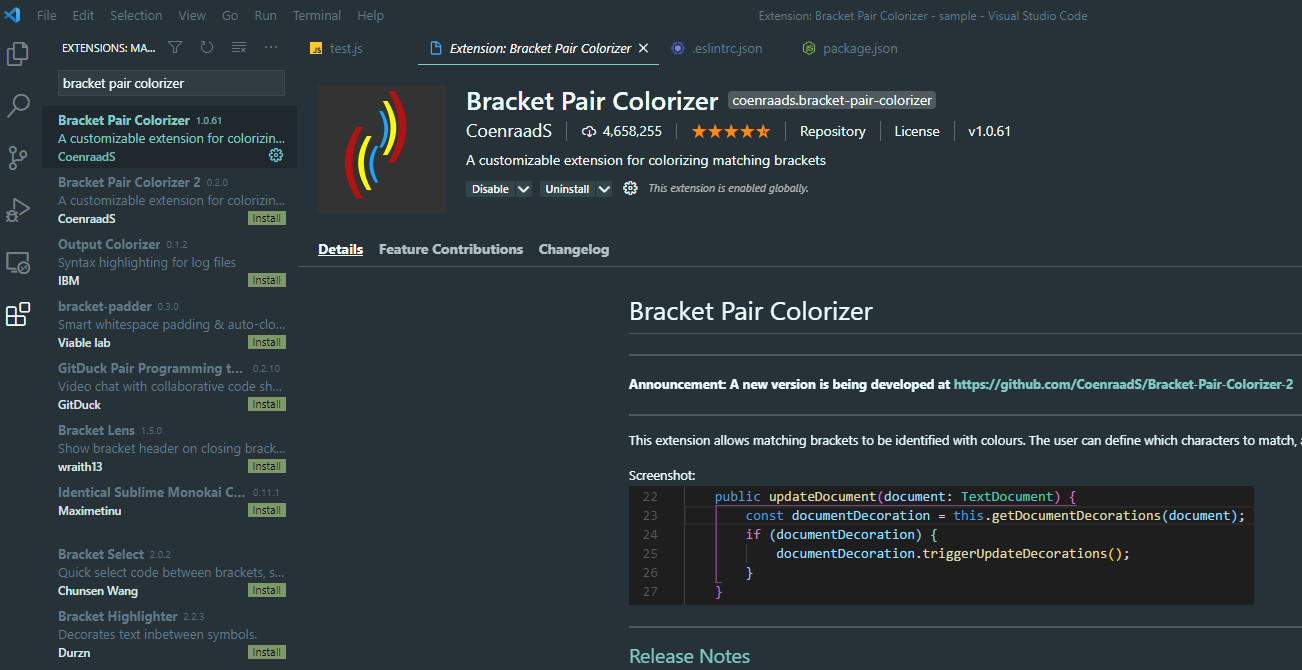Click the five-star rating

(x=730, y=131)
